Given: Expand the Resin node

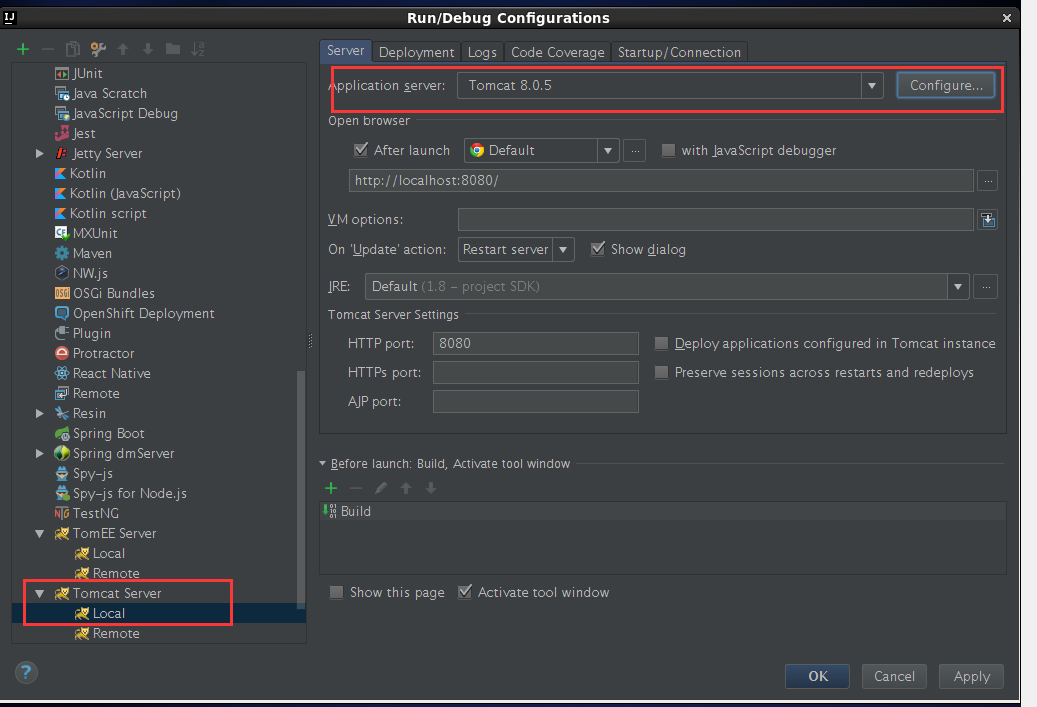Looking at the screenshot, I should 40,413.
